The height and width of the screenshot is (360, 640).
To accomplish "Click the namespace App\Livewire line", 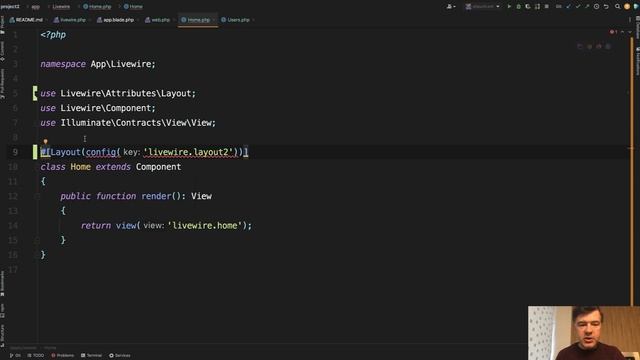I will coord(98,64).
